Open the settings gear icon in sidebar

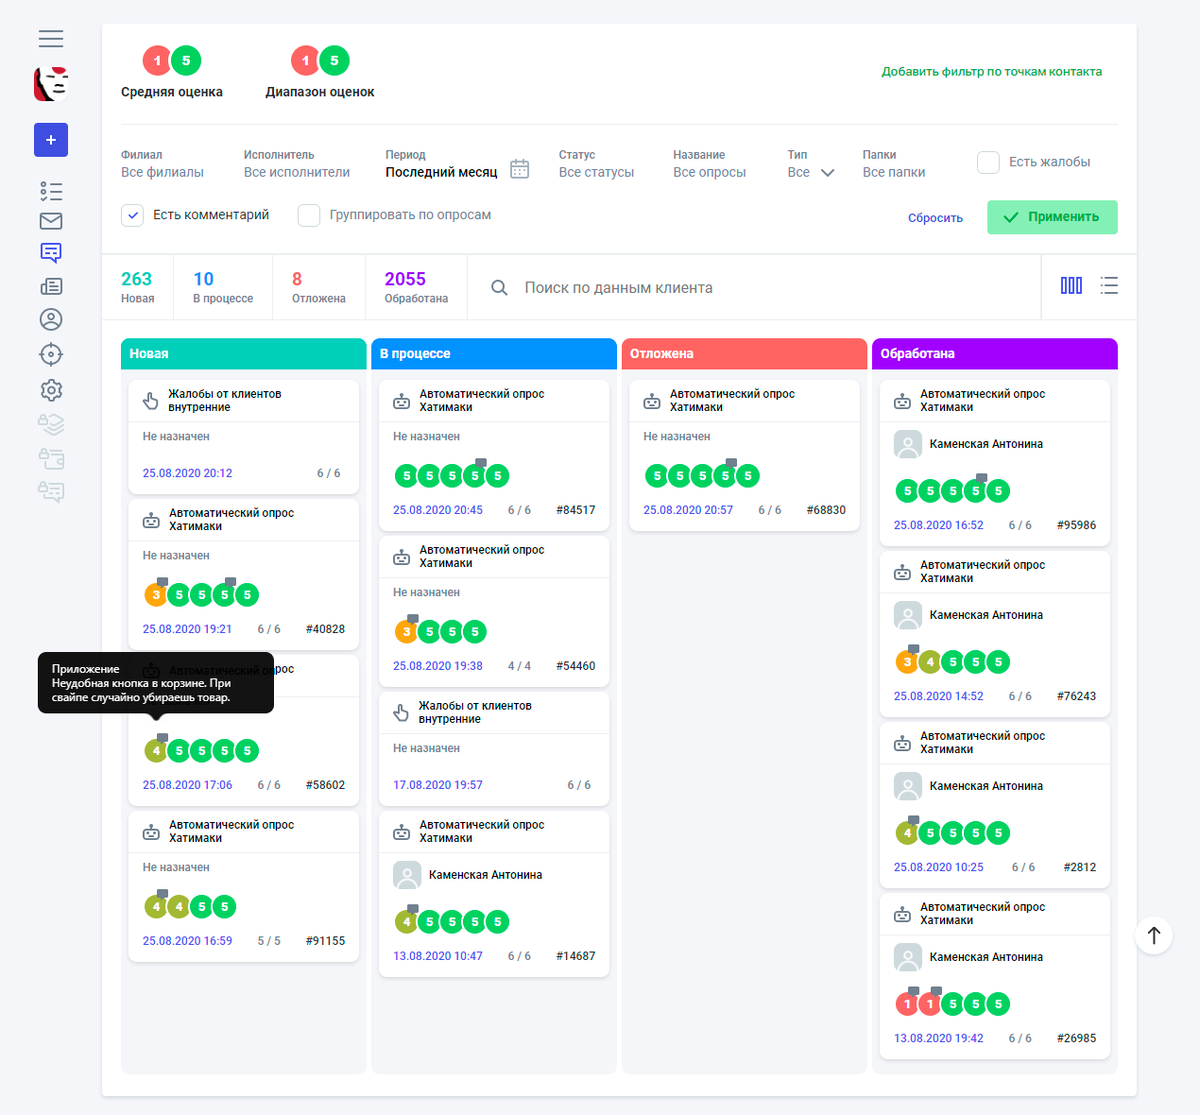(x=51, y=390)
